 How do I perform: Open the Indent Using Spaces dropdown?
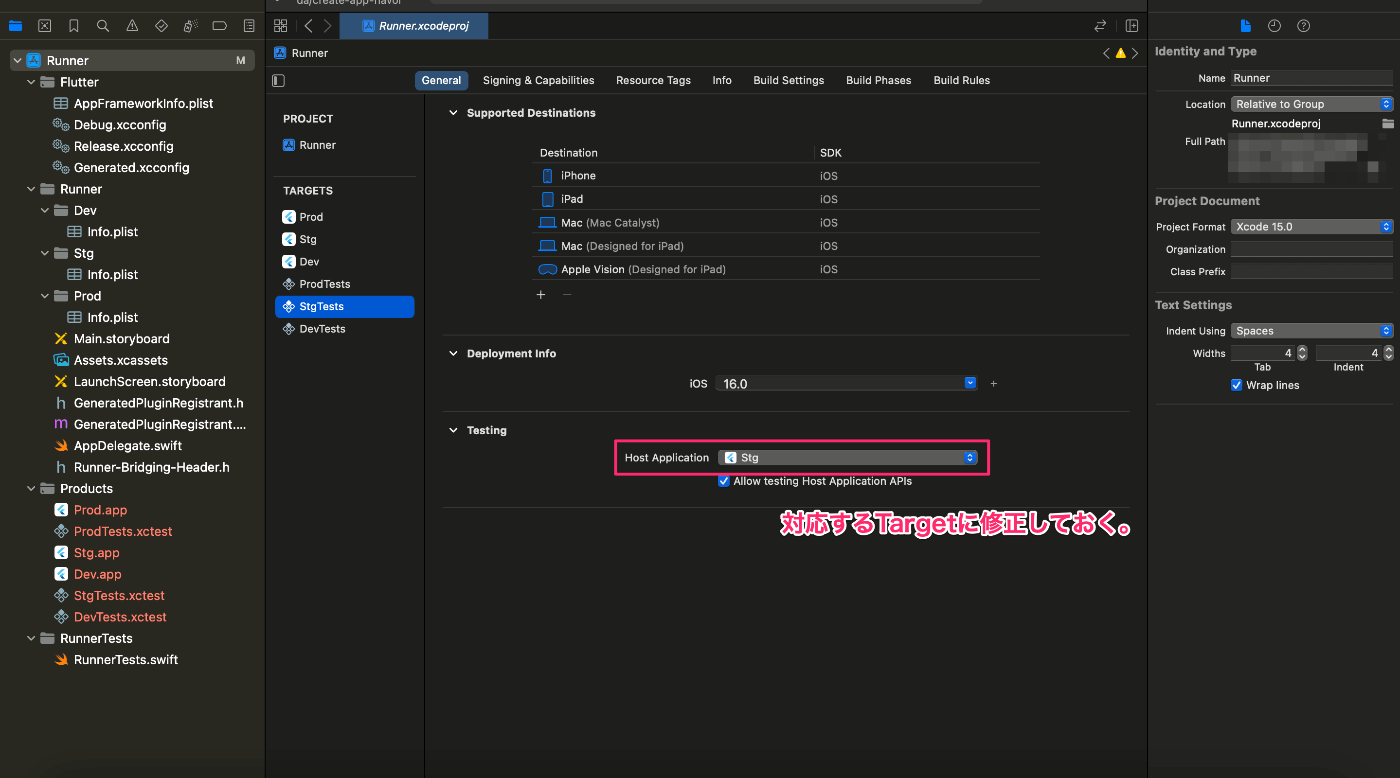(1312, 331)
